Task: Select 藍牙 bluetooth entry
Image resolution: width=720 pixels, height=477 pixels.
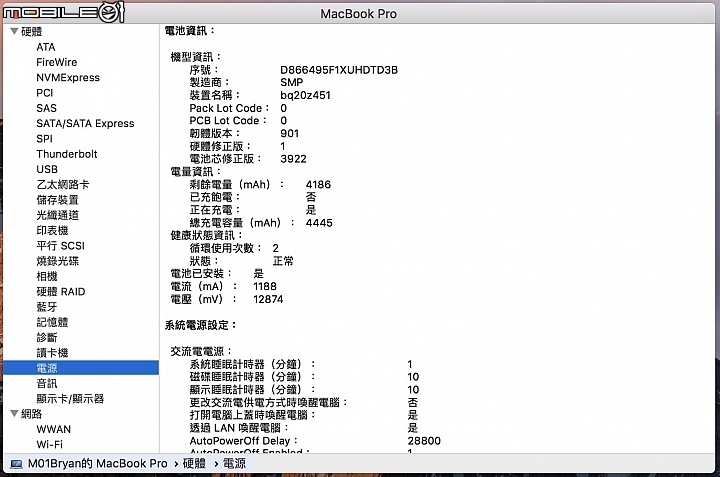Action: (x=47, y=307)
